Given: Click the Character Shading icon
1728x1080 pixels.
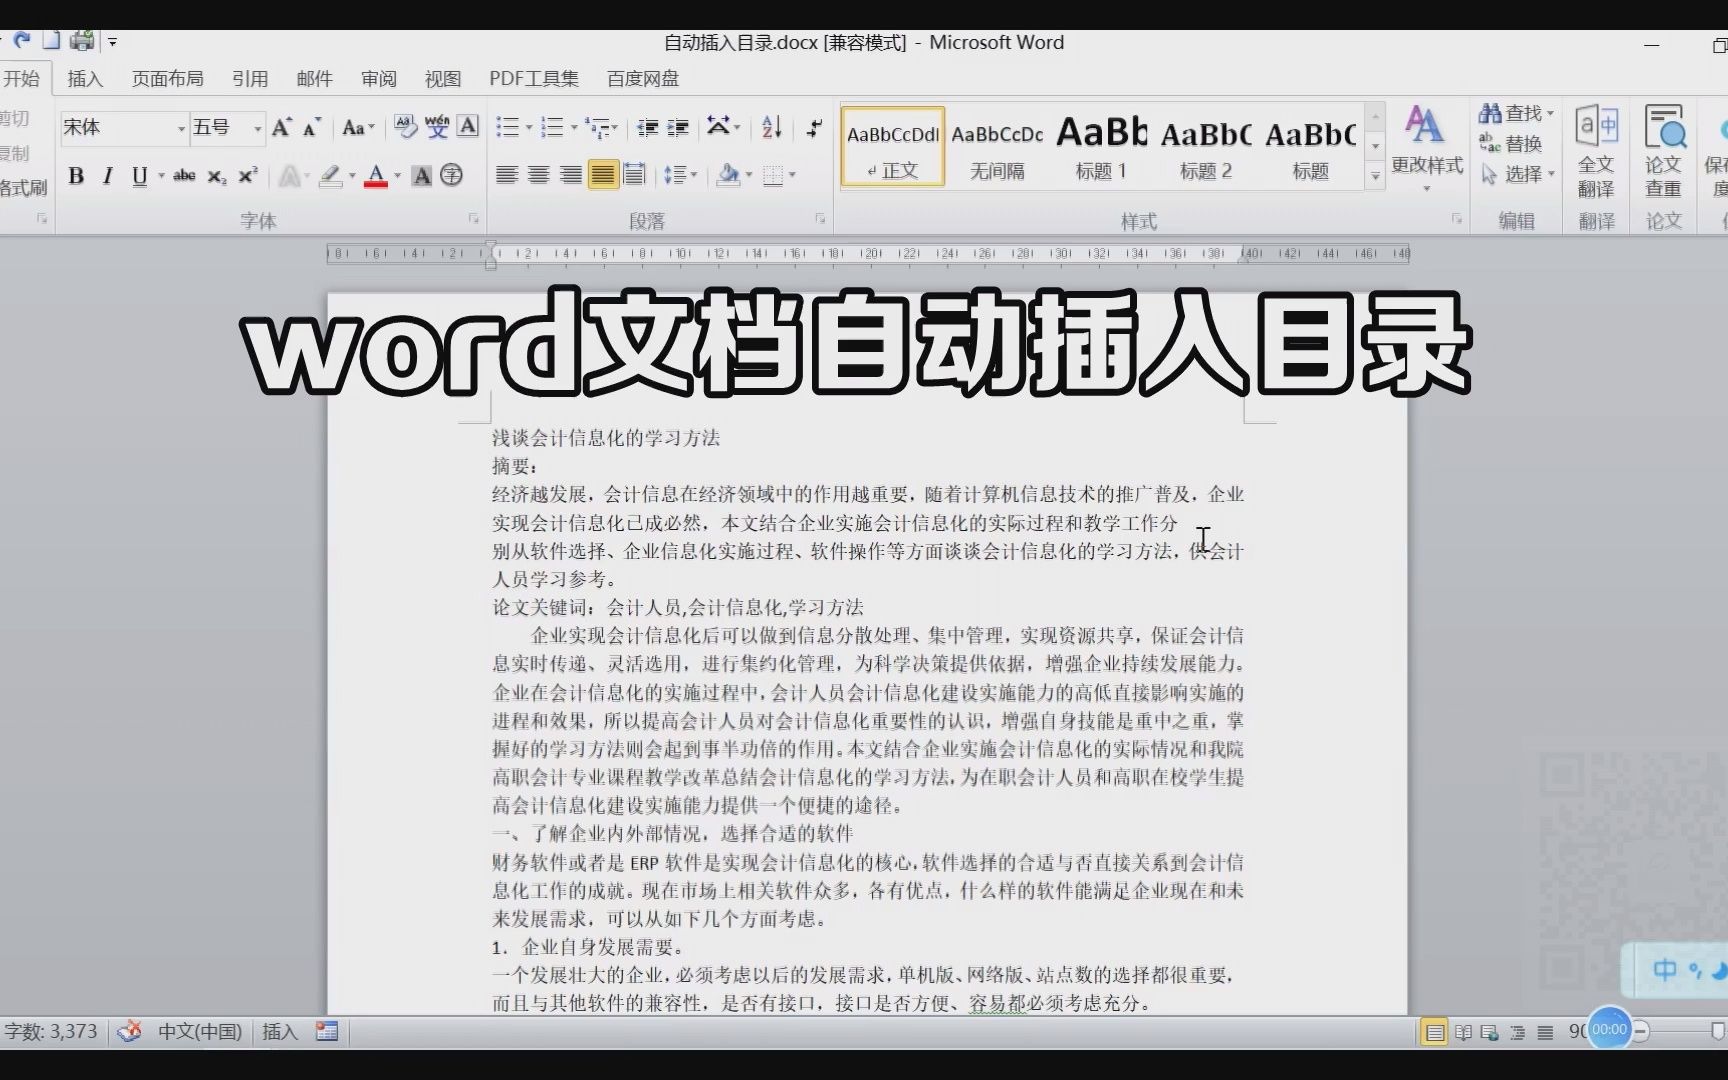Looking at the screenshot, I should click(422, 176).
